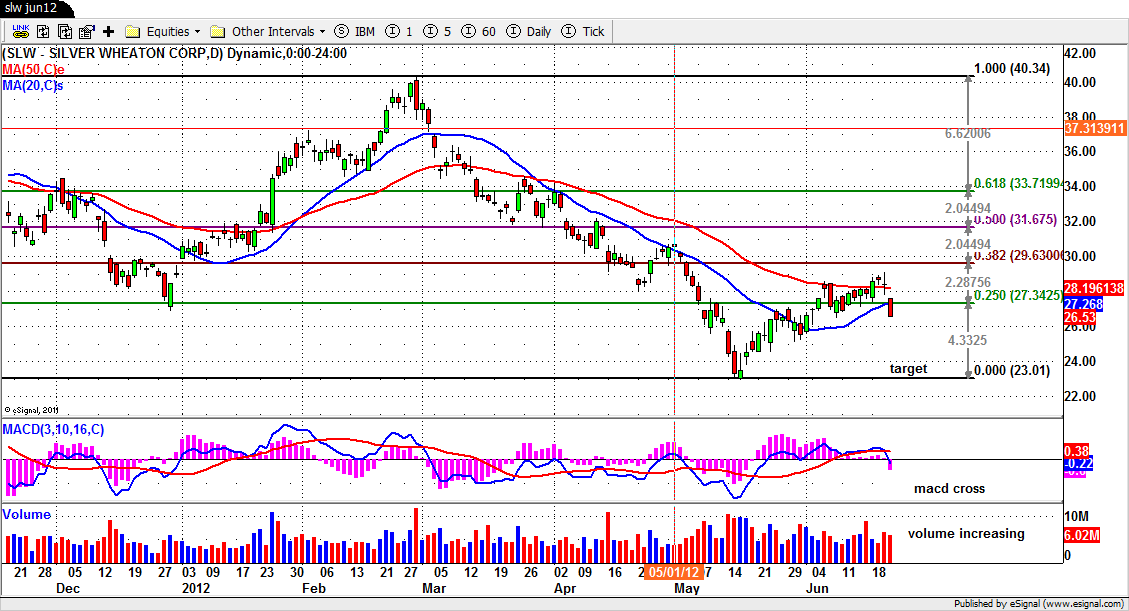Viewport: 1129px width, 611px height.
Task: Click the Volume study label
Action: pos(27,515)
